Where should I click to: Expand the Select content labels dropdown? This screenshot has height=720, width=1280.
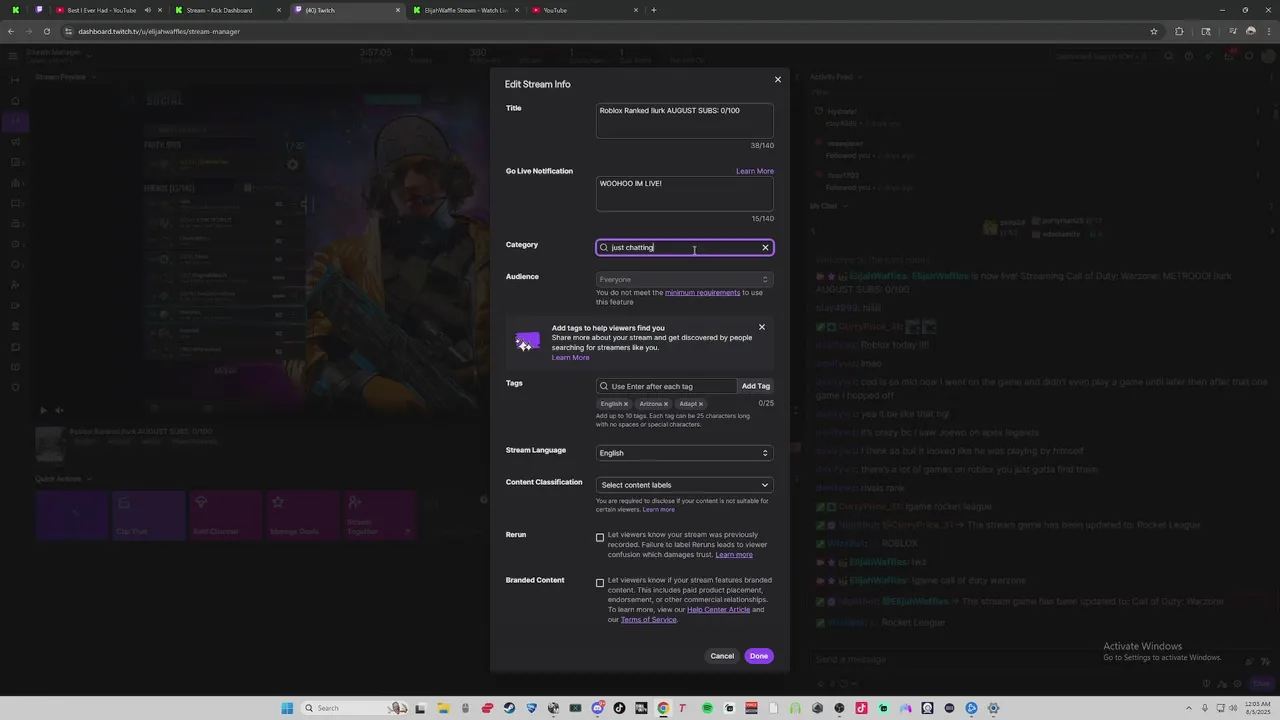pyautogui.click(x=684, y=485)
